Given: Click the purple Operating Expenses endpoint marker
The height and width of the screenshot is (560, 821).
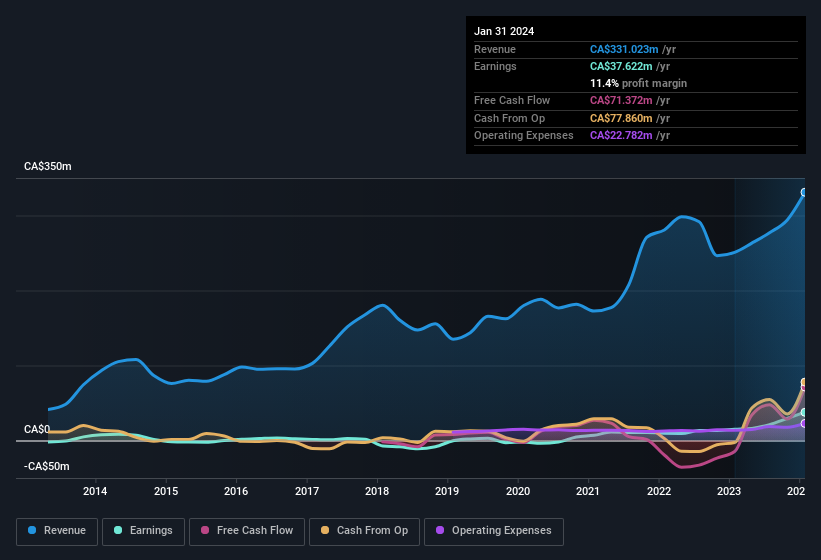Looking at the screenshot, I should (x=804, y=424).
